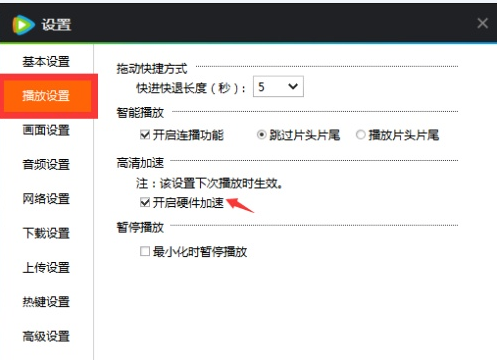Toggle 开启连播功能 checkbox

[145, 135]
